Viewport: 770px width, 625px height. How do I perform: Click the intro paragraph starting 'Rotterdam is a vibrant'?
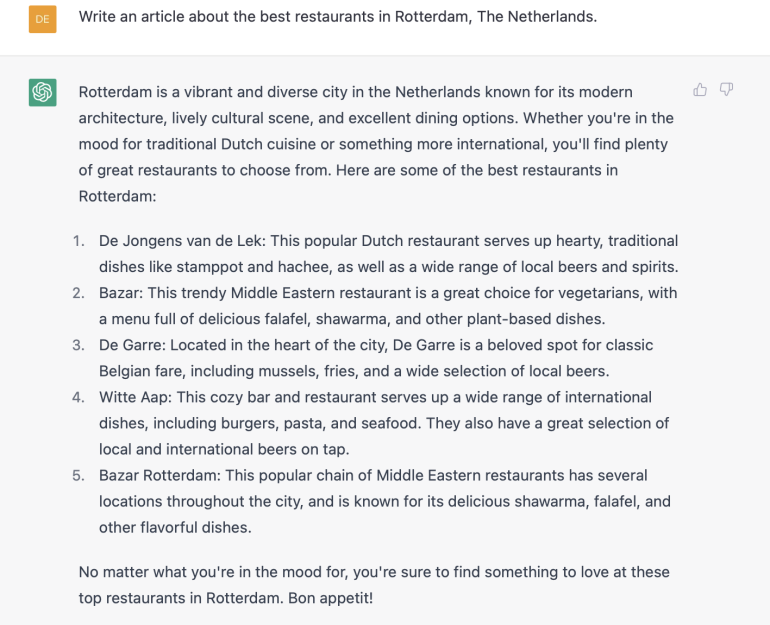click(376, 144)
